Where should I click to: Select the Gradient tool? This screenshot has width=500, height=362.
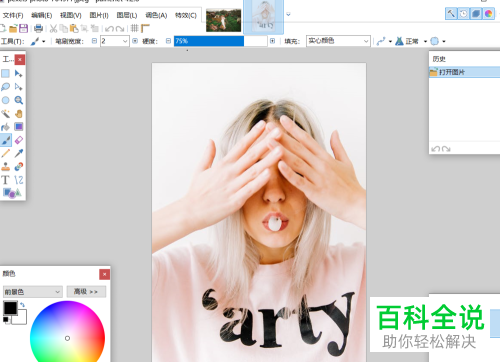pos(19,127)
